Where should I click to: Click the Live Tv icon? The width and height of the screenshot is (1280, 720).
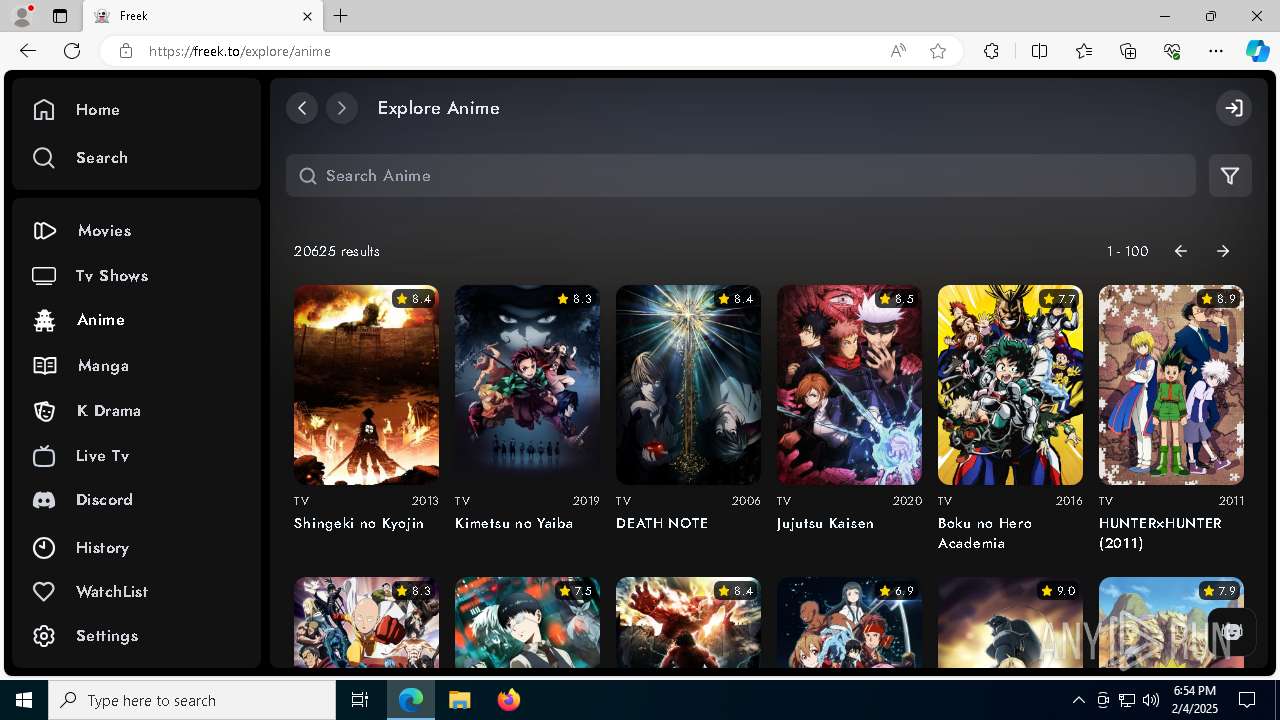(x=44, y=456)
